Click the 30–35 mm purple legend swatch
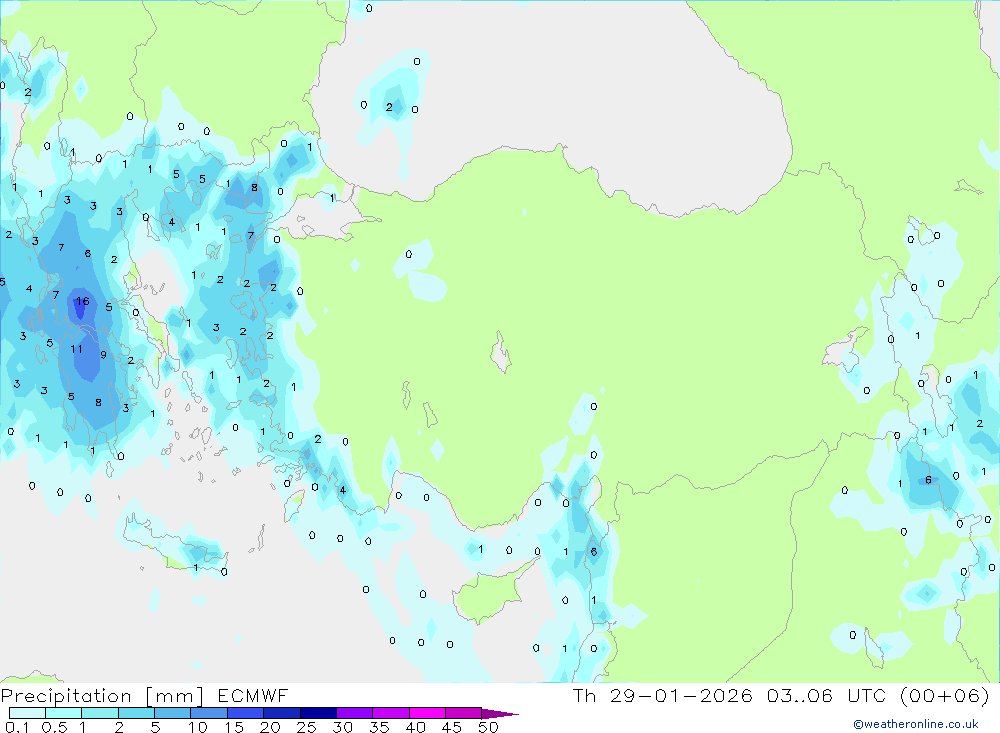This screenshot has height=733, width=1000. click(x=354, y=713)
